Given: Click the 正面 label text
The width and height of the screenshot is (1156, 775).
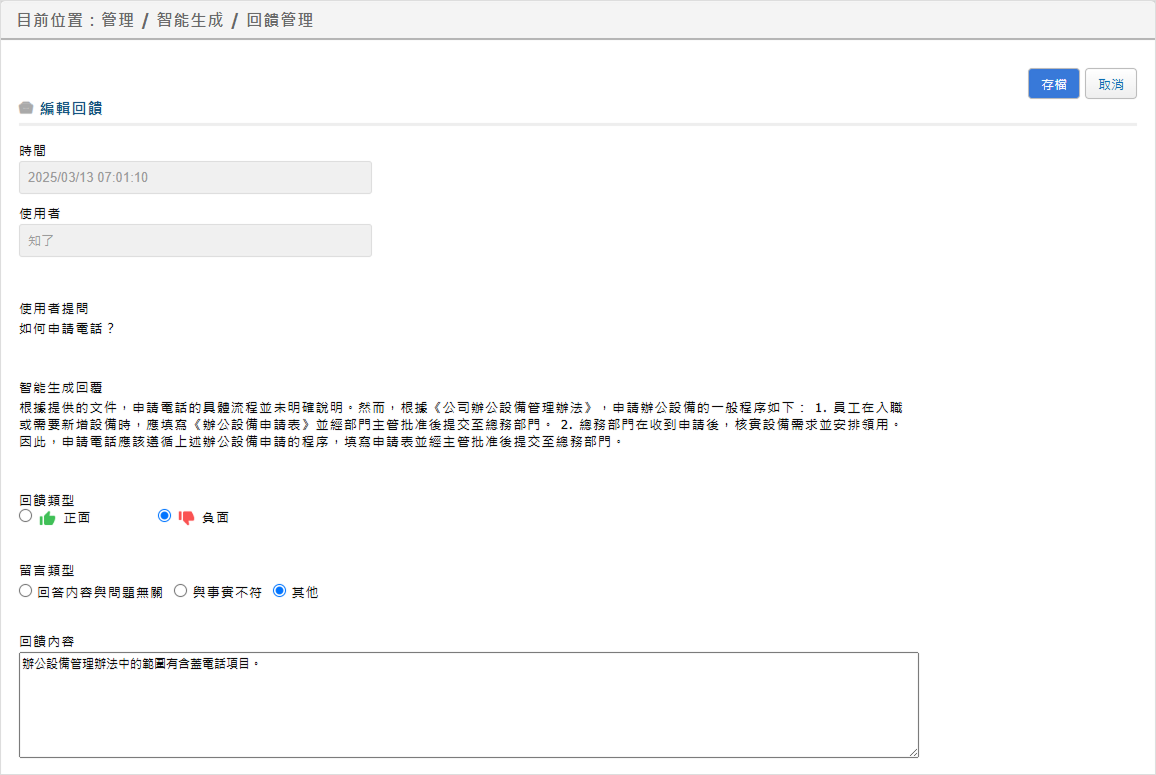Looking at the screenshot, I should (x=77, y=518).
